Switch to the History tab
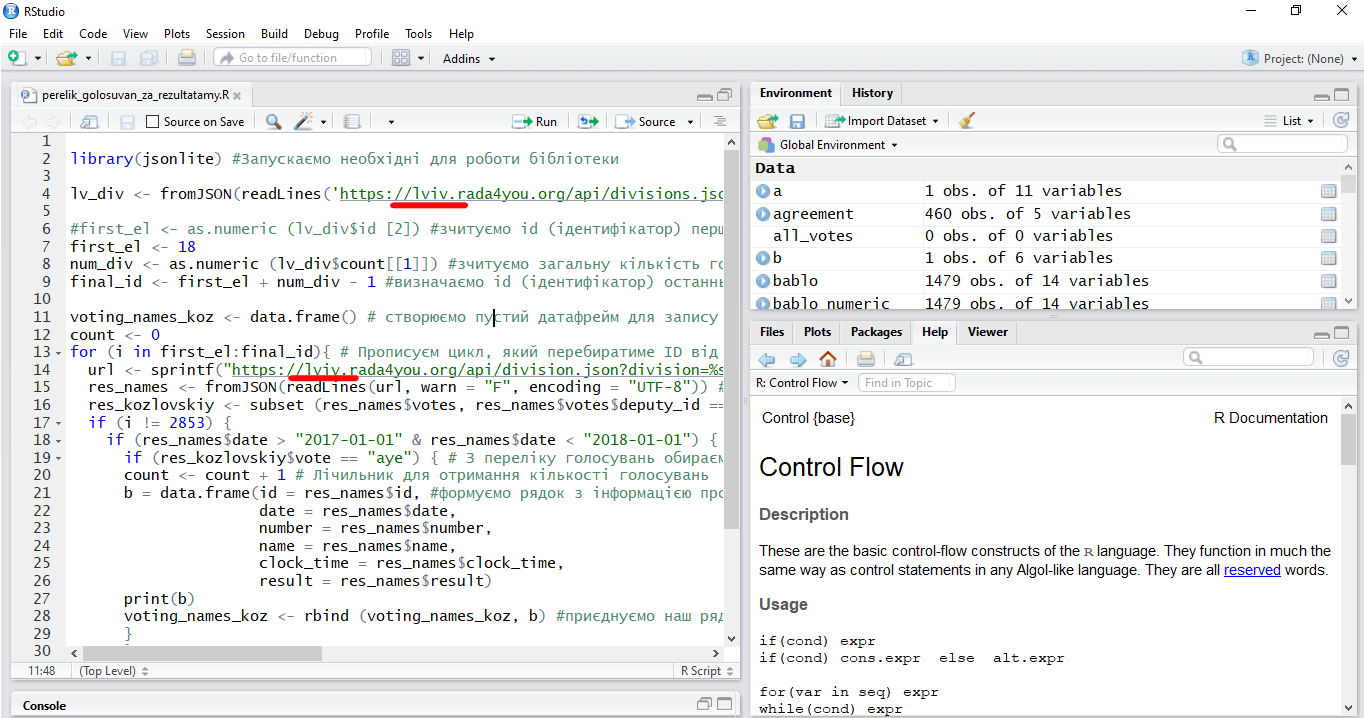The image size is (1364, 718). click(872, 93)
